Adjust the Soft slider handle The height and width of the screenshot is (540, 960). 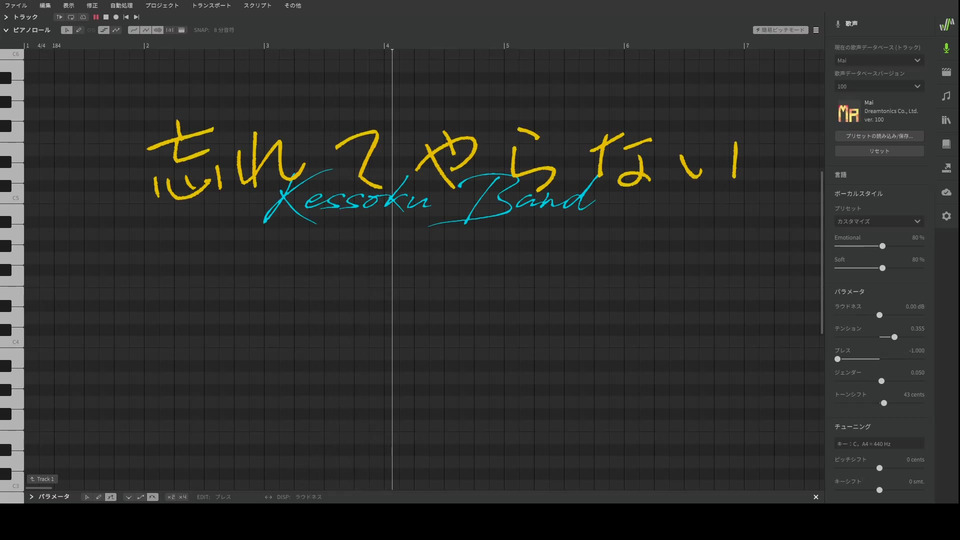pyautogui.click(x=882, y=268)
